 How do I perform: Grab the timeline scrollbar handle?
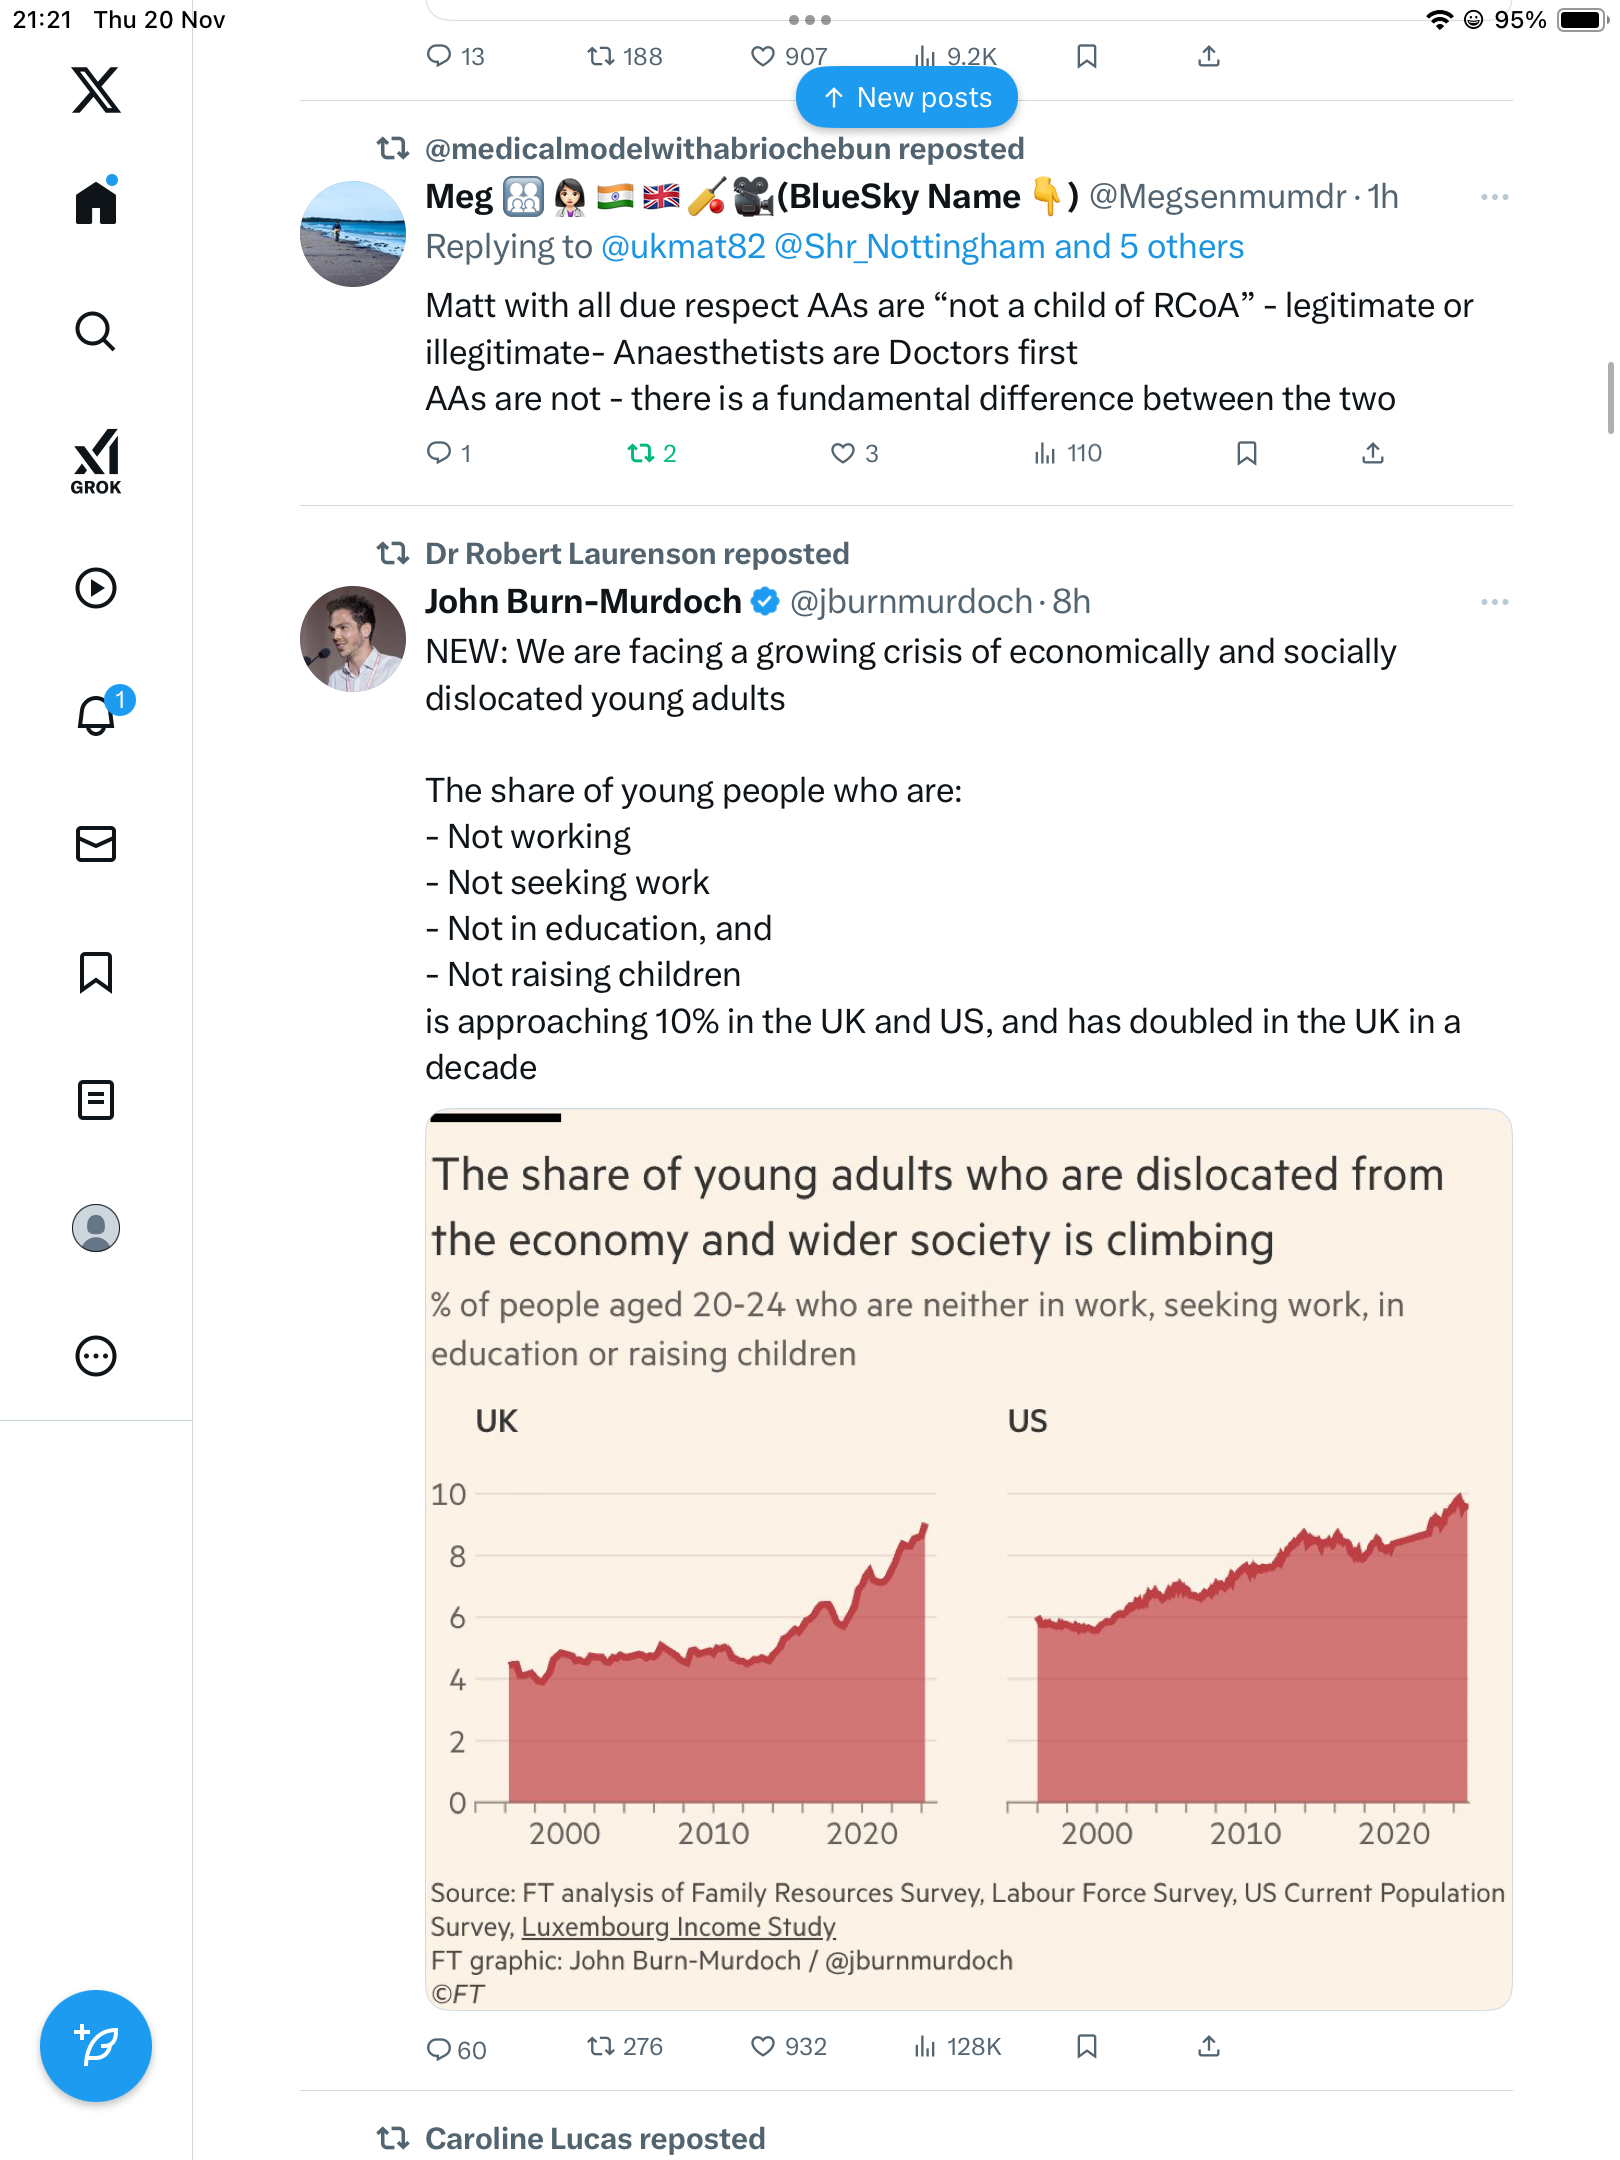coord(1610,398)
